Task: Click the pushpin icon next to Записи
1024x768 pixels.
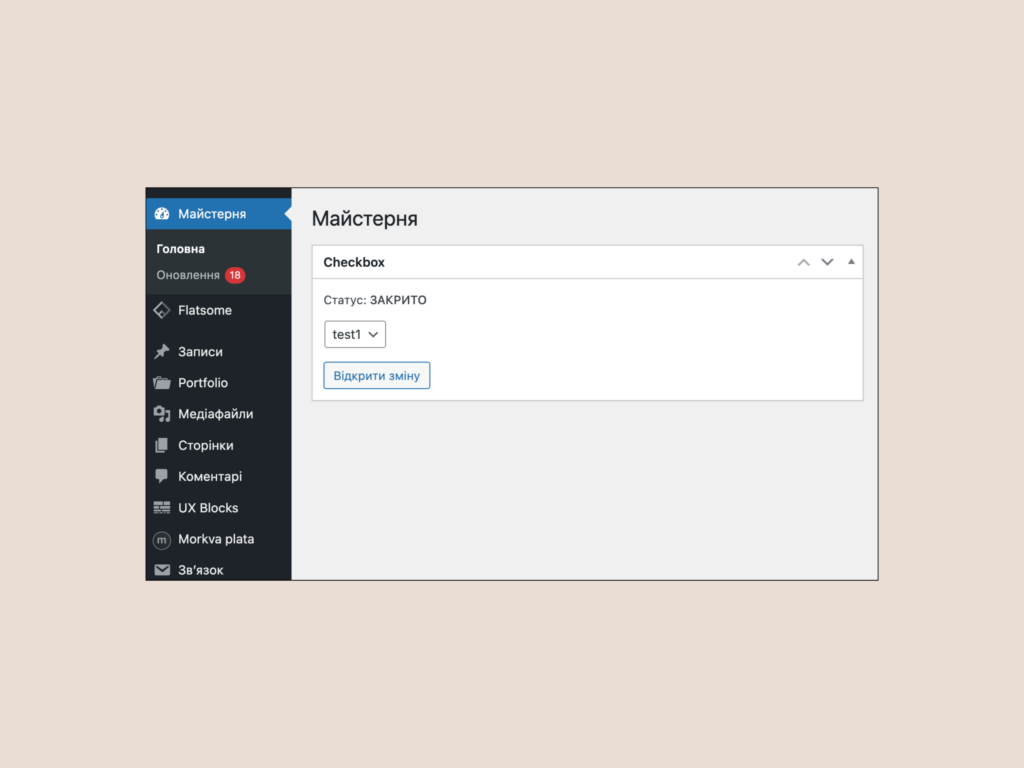Action: click(x=161, y=351)
